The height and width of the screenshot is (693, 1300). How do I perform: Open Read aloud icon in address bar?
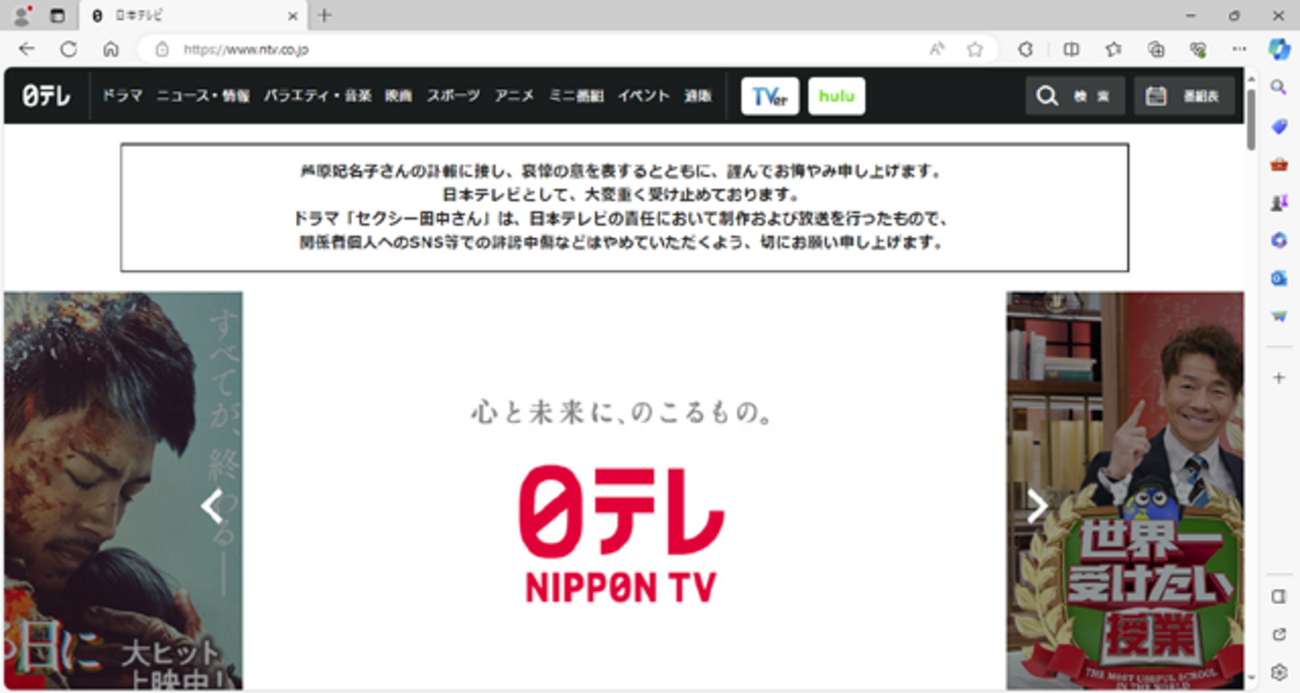click(937, 49)
